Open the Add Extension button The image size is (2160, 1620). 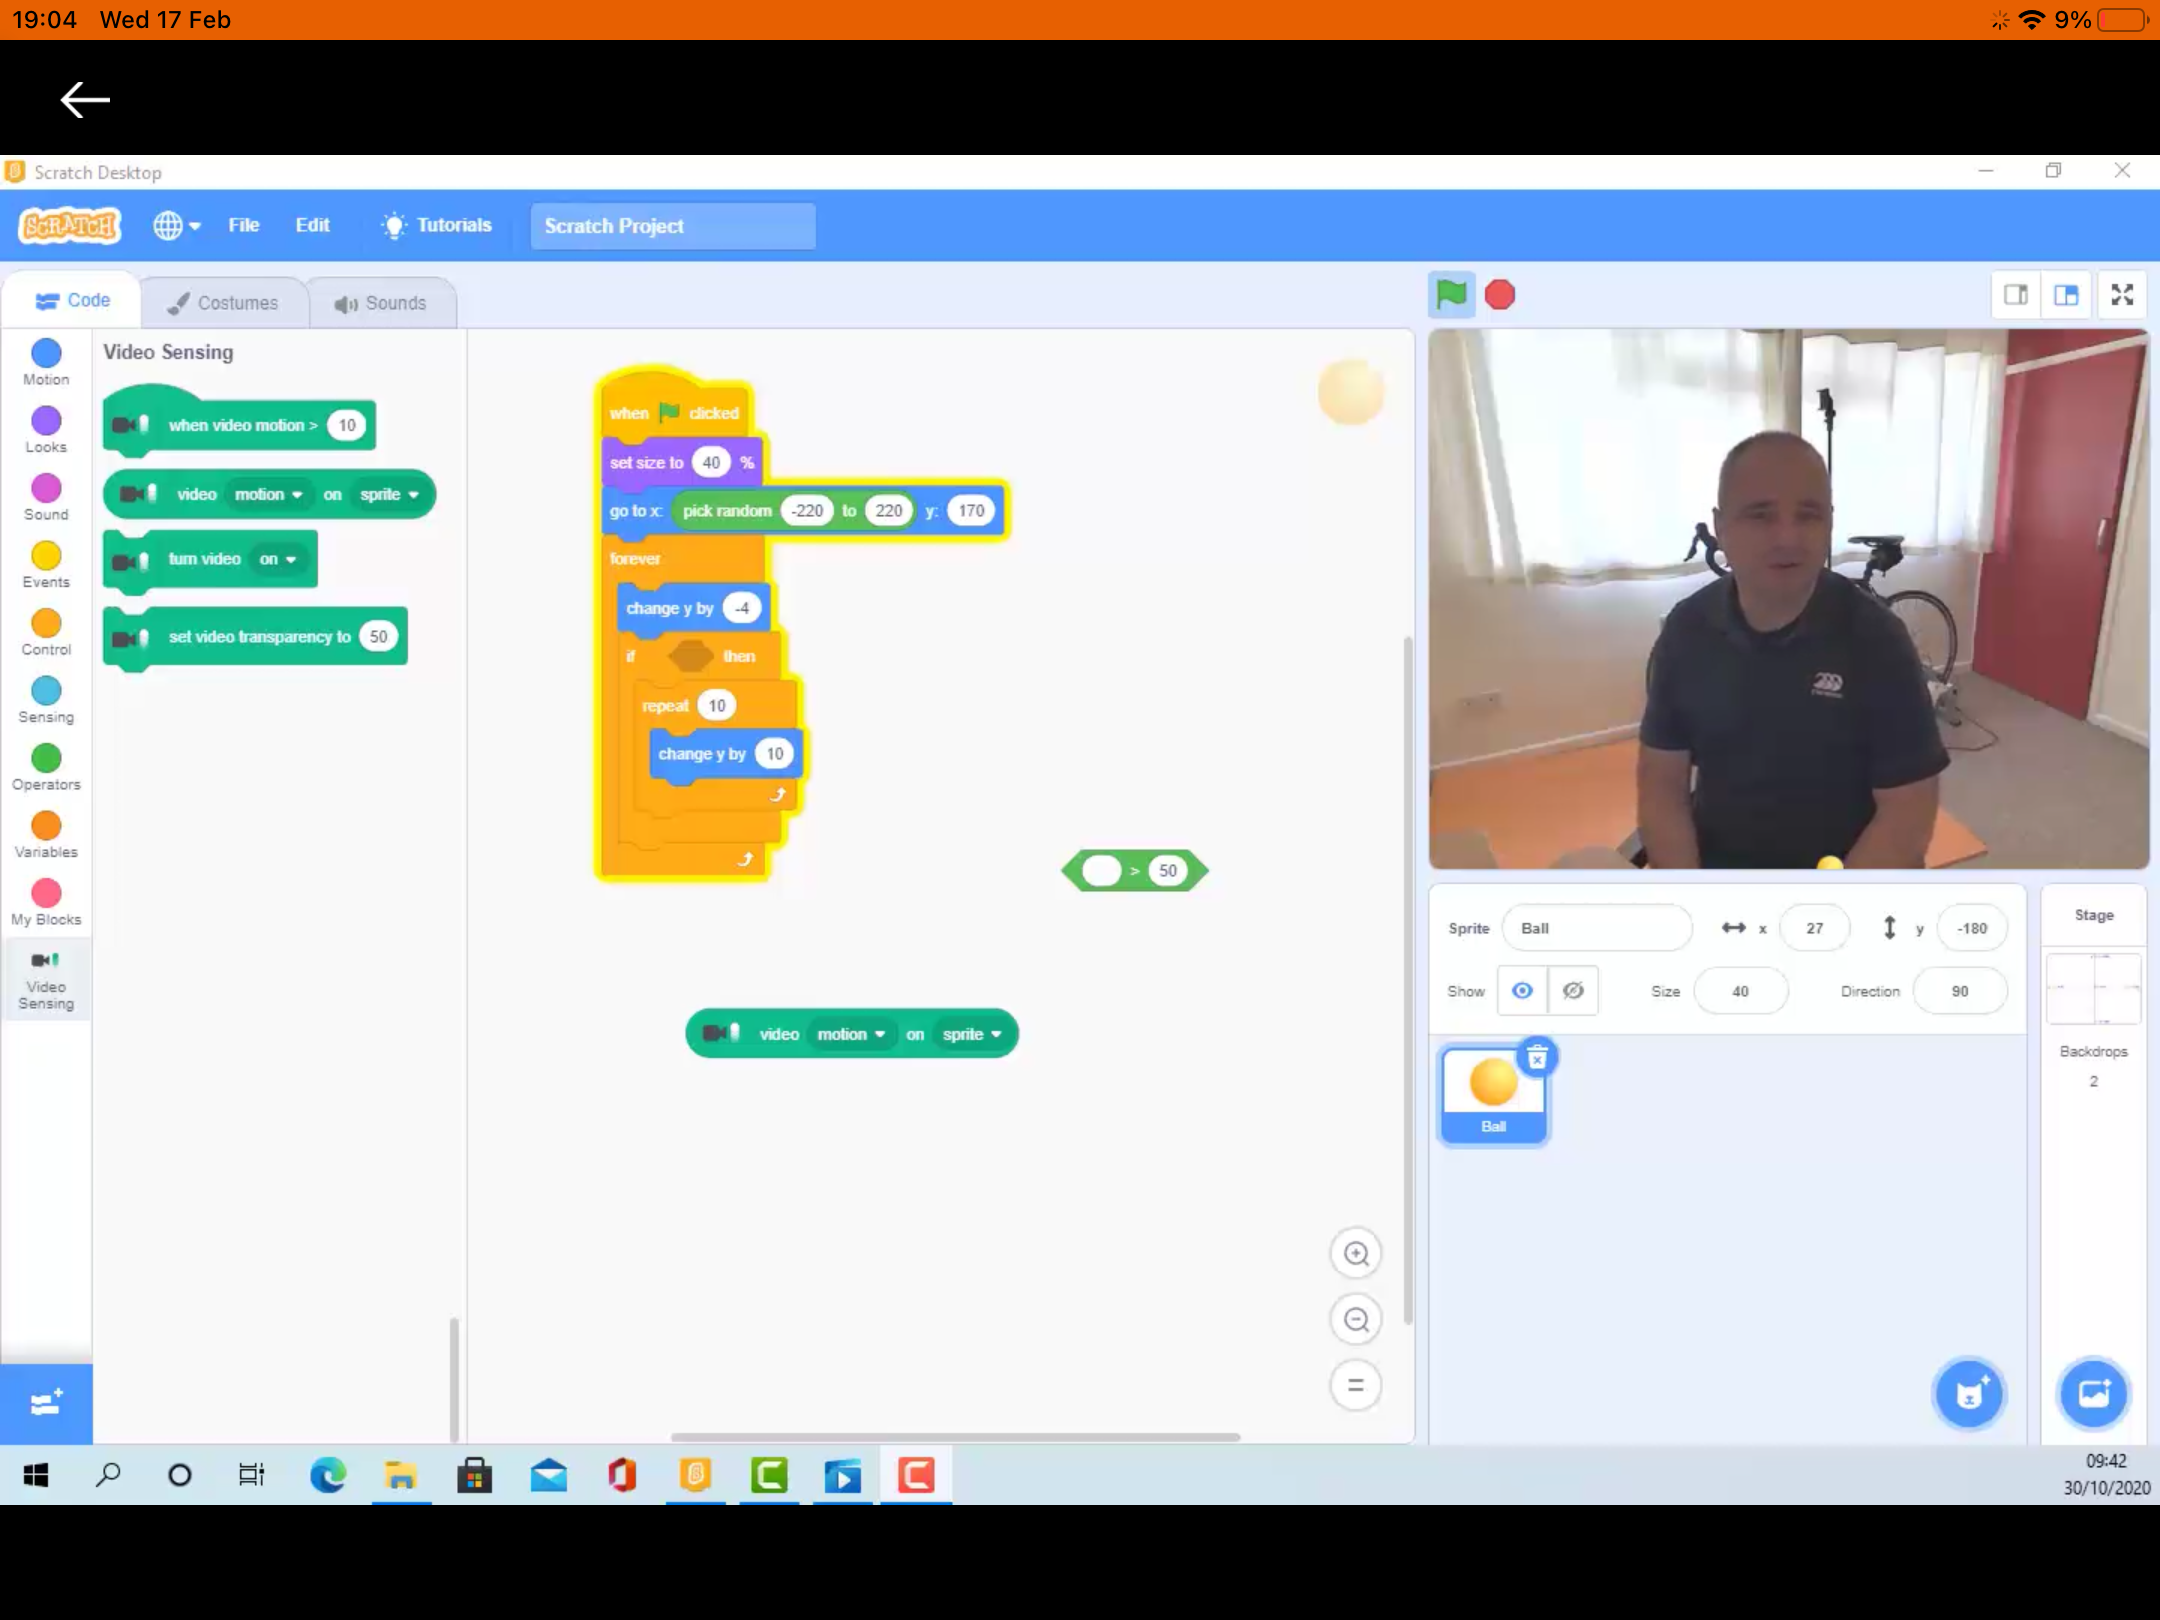point(46,1403)
